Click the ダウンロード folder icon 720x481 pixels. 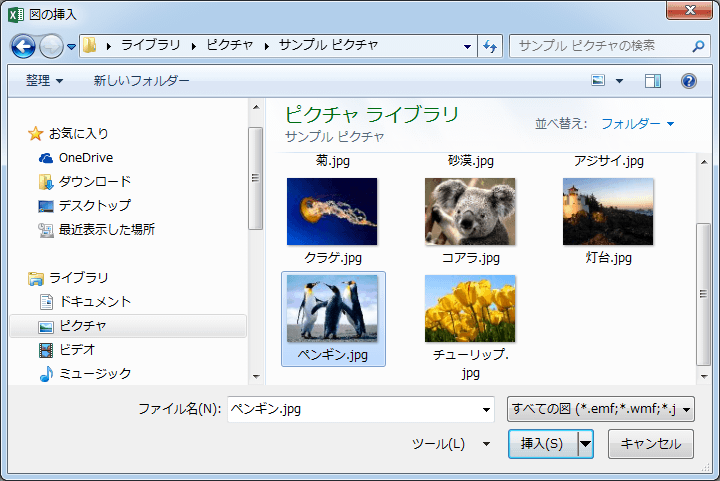click(x=45, y=182)
